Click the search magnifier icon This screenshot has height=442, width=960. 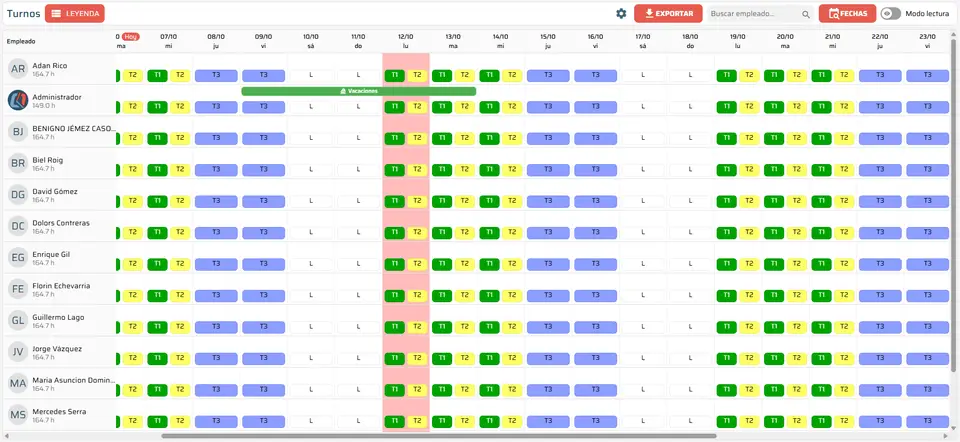pos(806,14)
